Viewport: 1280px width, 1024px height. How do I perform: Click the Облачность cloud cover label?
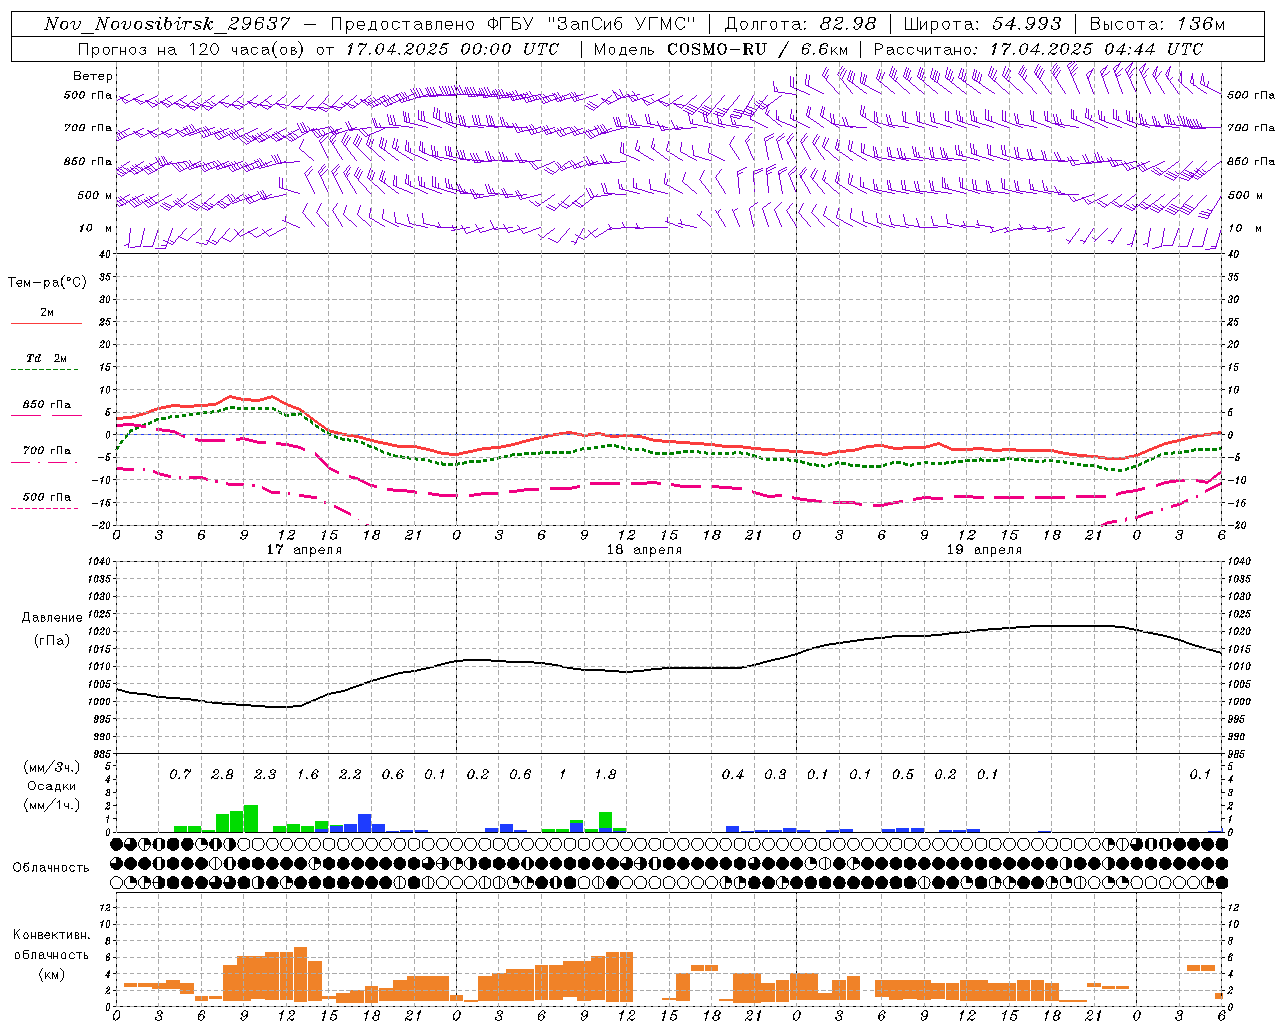point(51,867)
